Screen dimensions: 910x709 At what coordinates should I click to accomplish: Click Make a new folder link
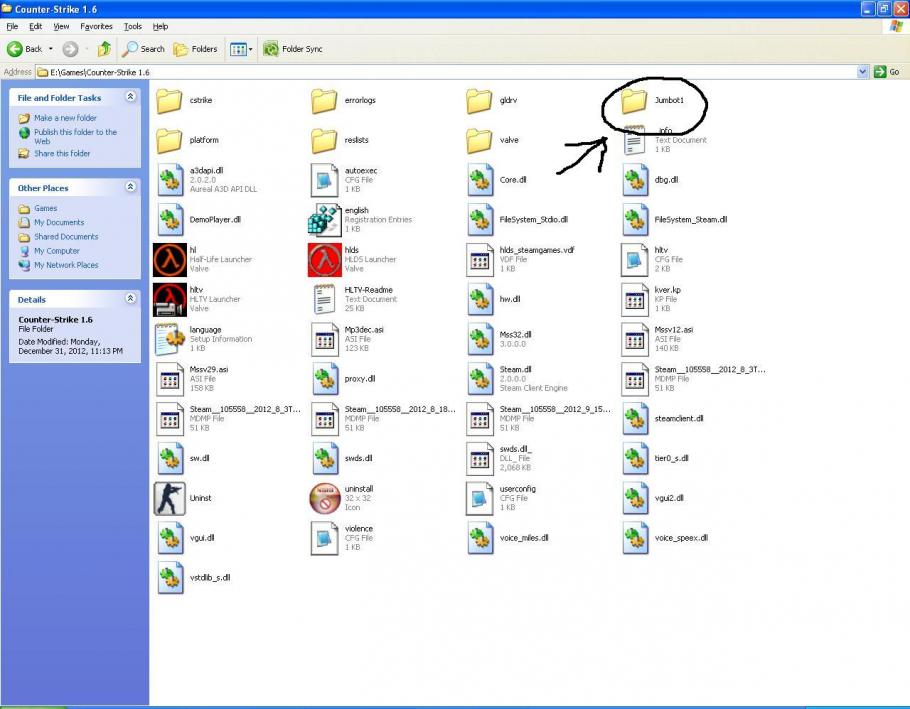[x=65, y=118]
